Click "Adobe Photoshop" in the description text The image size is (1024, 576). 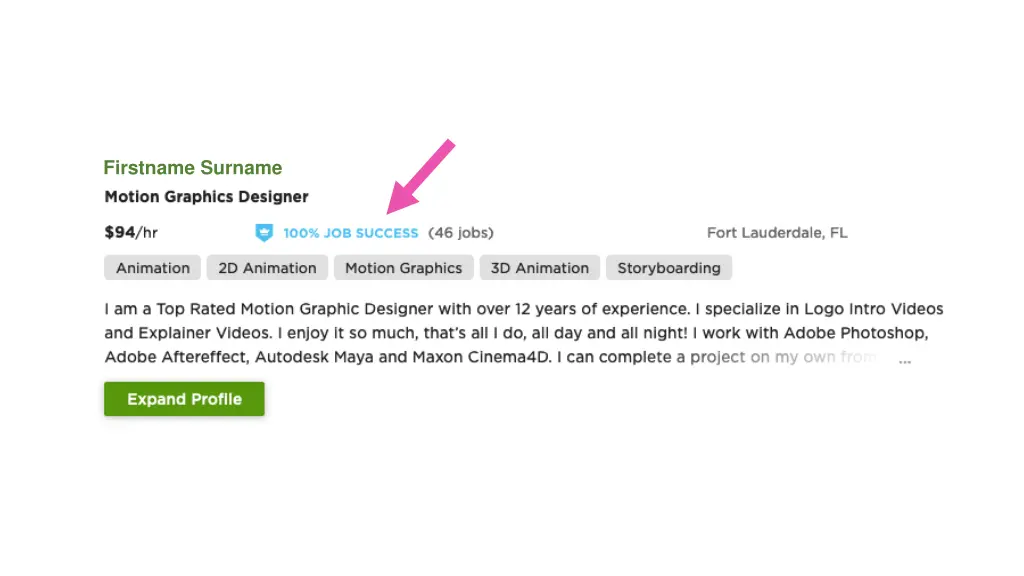click(x=856, y=333)
